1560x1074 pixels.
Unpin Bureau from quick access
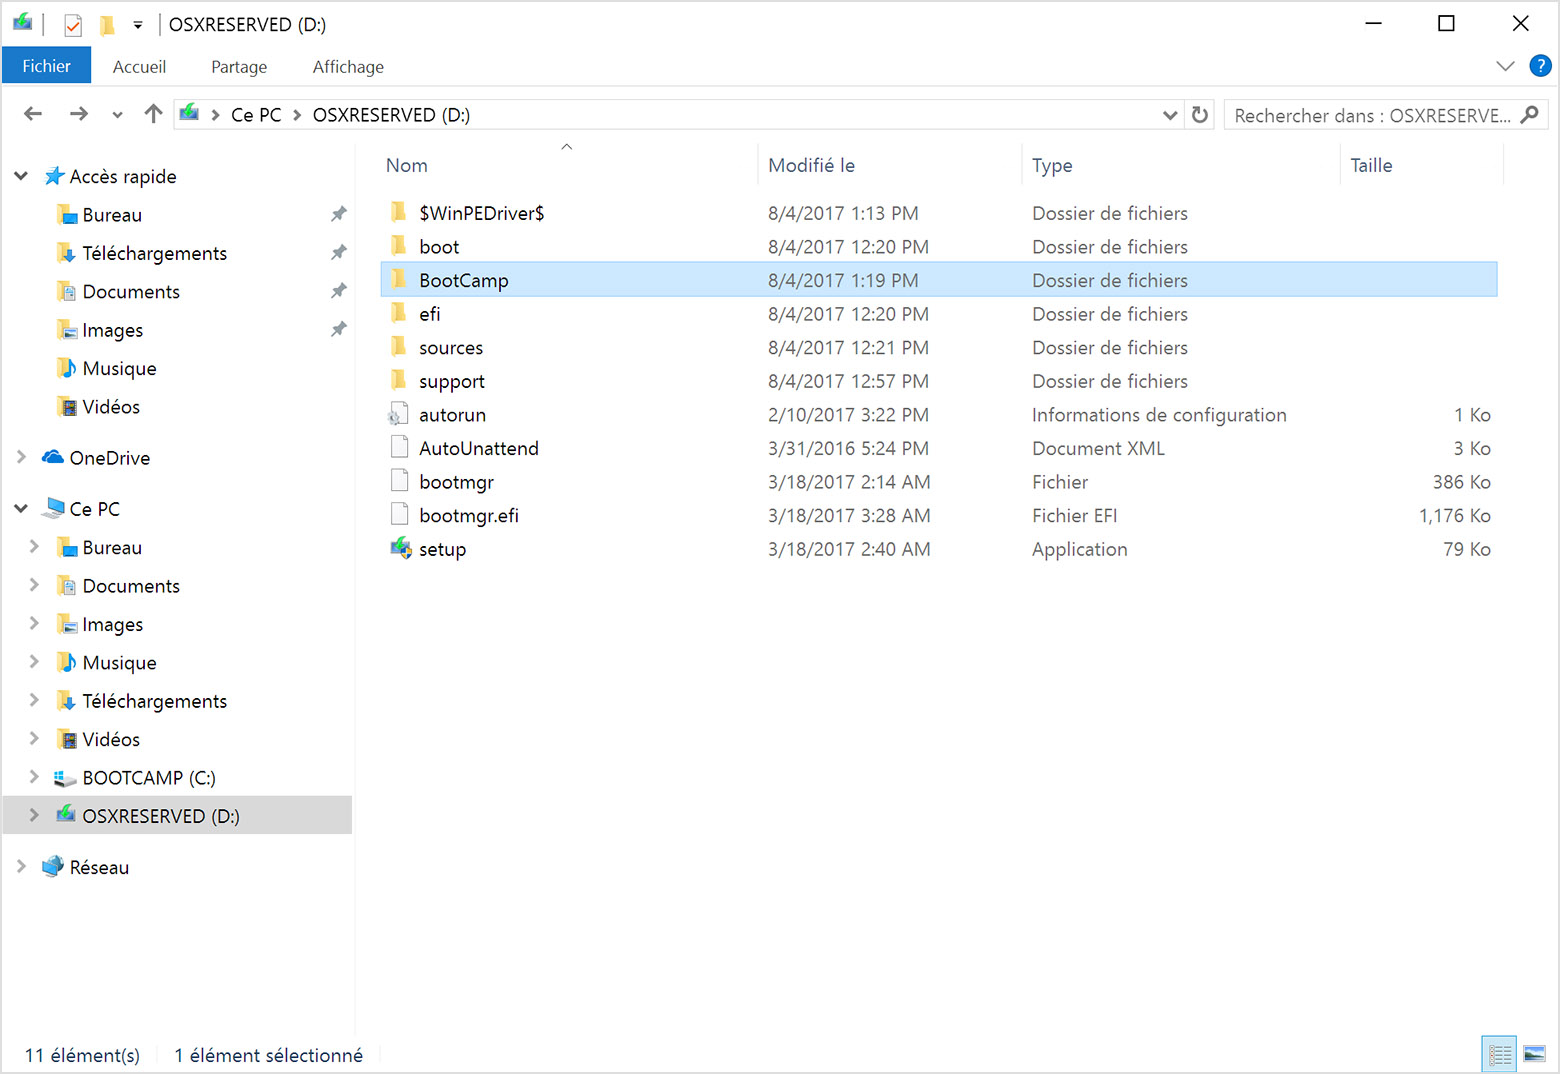(339, 214)
